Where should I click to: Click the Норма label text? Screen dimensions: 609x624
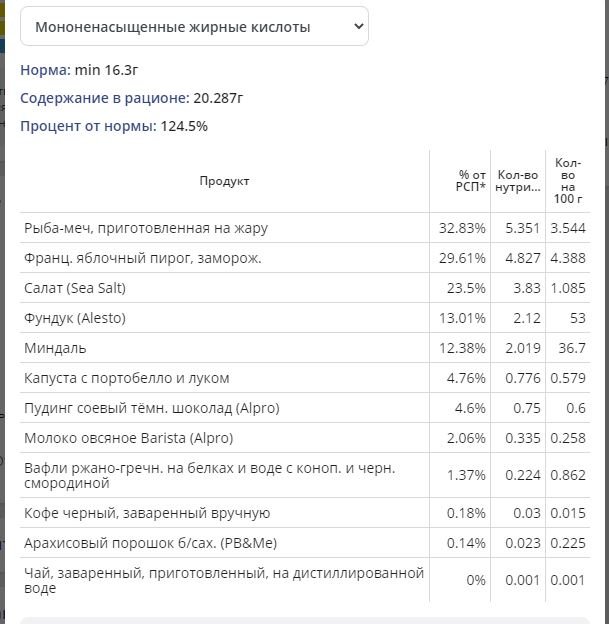click(x=45, y=70)
